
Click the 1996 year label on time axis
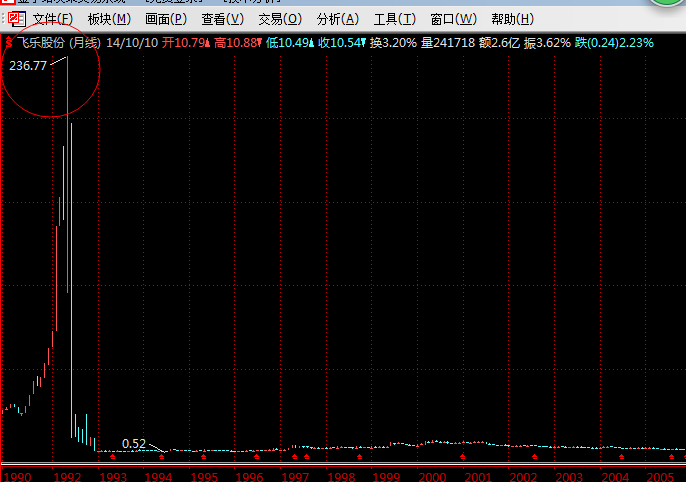point(250,476)
